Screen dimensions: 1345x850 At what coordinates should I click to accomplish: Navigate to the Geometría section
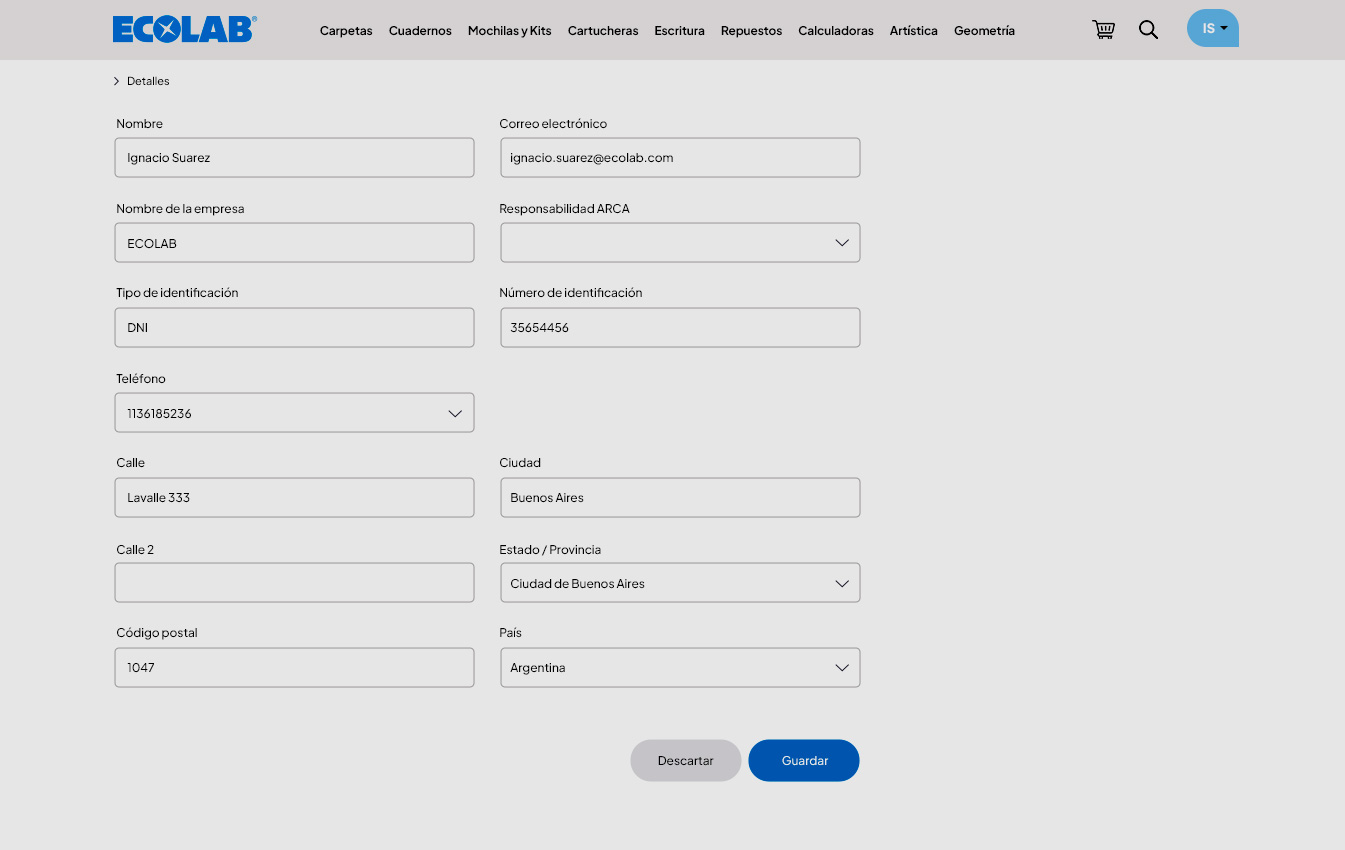984,31
